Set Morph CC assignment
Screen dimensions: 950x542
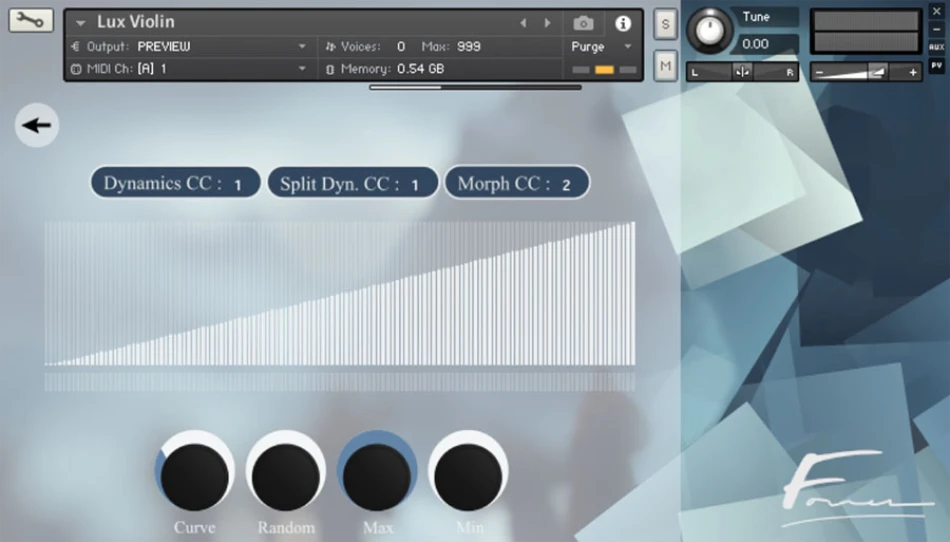(x=517, y=183)
